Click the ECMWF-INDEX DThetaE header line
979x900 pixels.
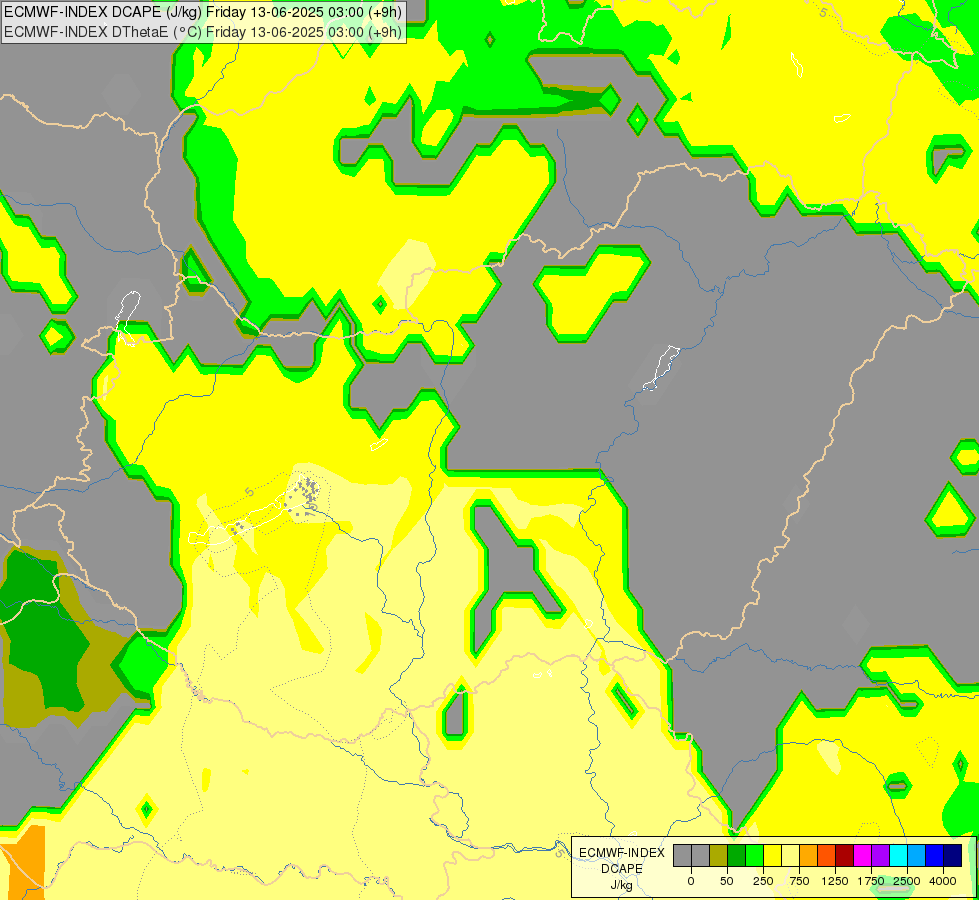click(204, 32)
